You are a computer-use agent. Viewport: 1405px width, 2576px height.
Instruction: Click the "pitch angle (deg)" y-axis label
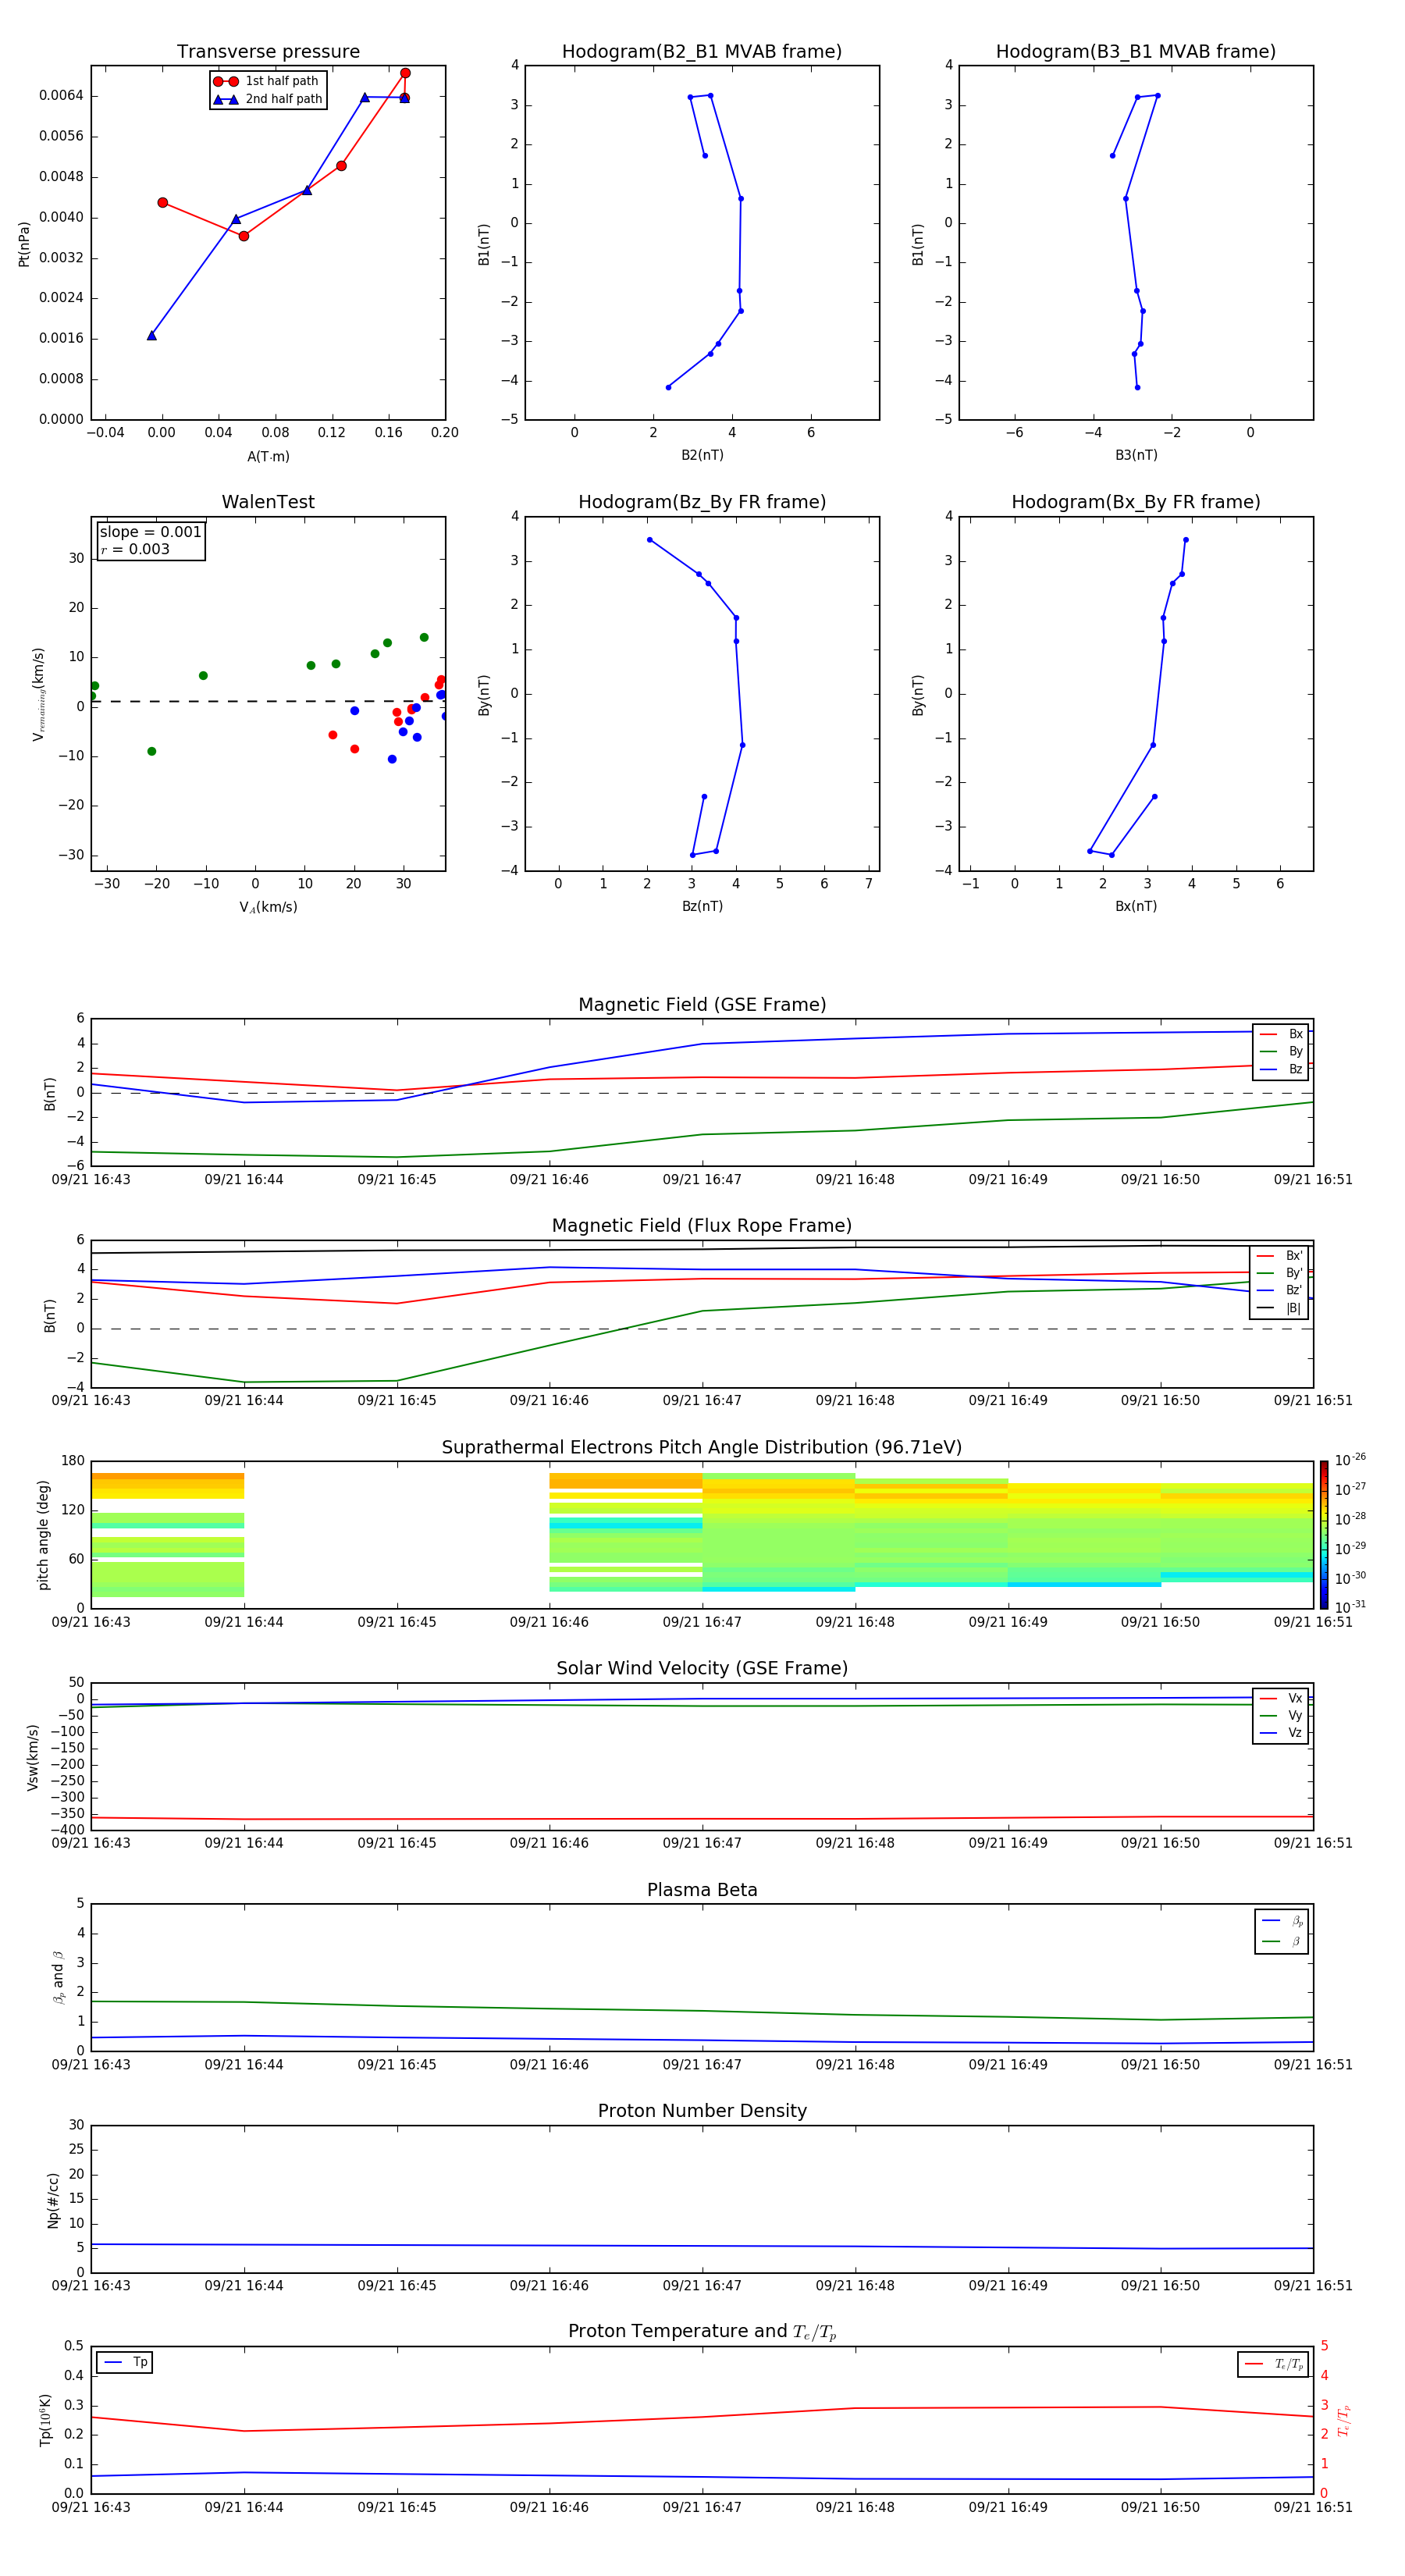point(43,1535)
